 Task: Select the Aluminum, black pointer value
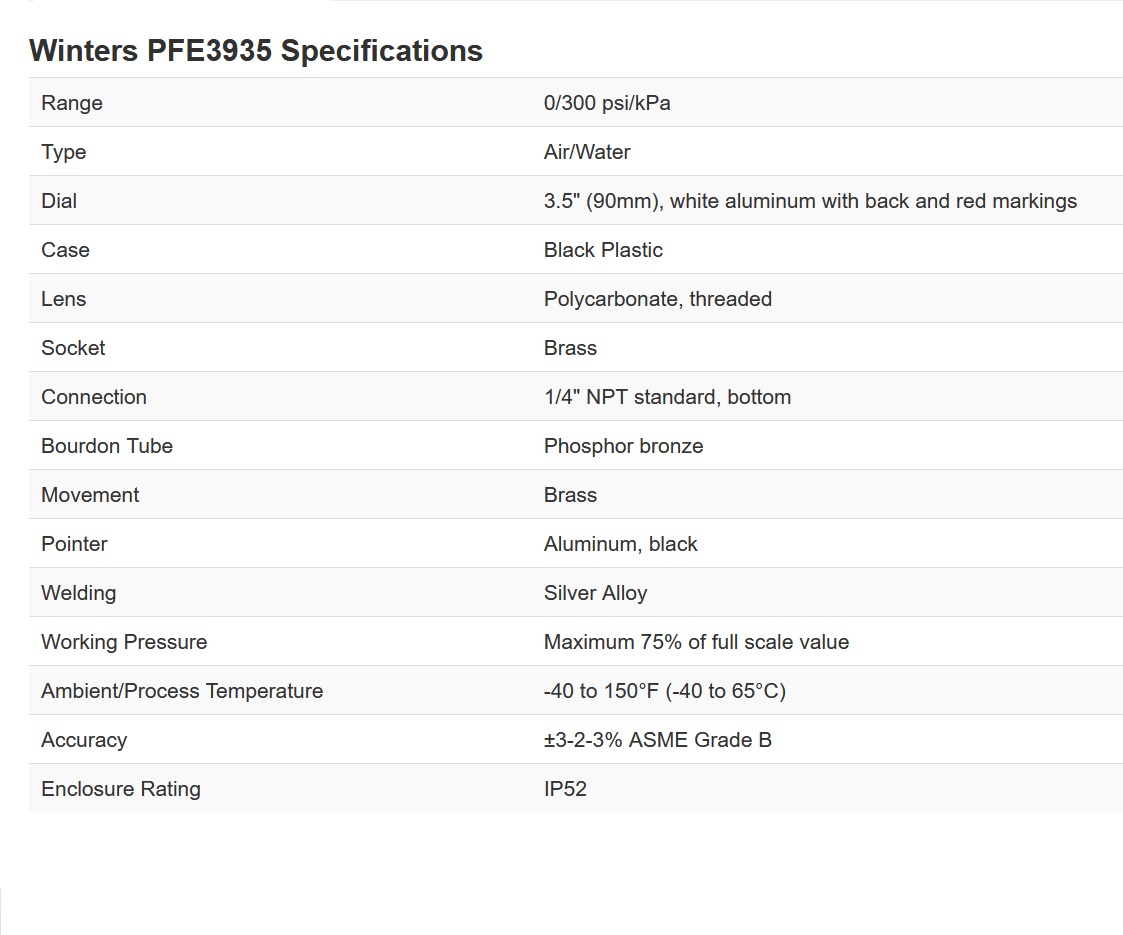tap(620, 544)
